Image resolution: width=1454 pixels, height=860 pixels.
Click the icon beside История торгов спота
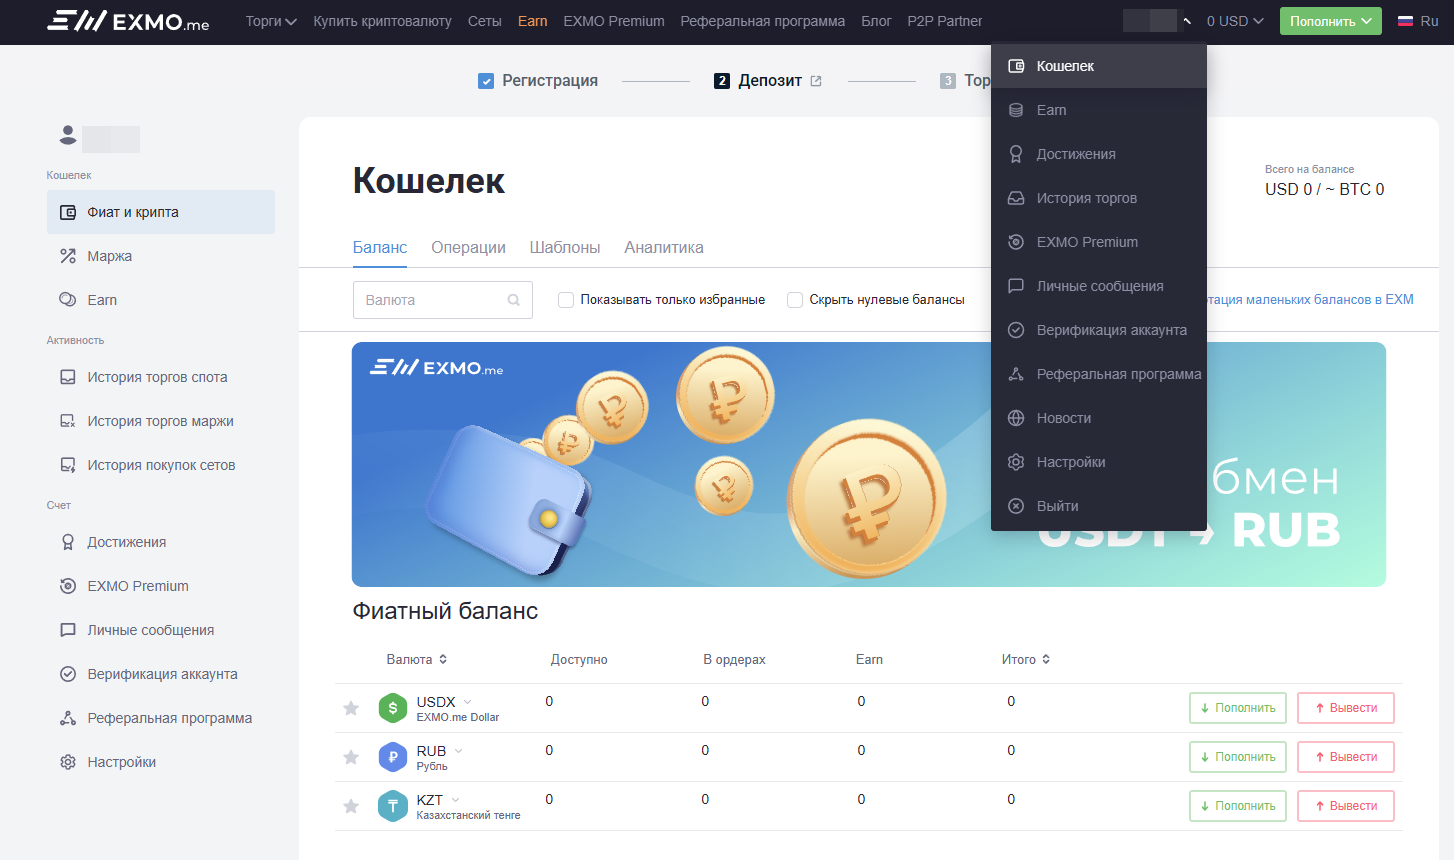68,377
